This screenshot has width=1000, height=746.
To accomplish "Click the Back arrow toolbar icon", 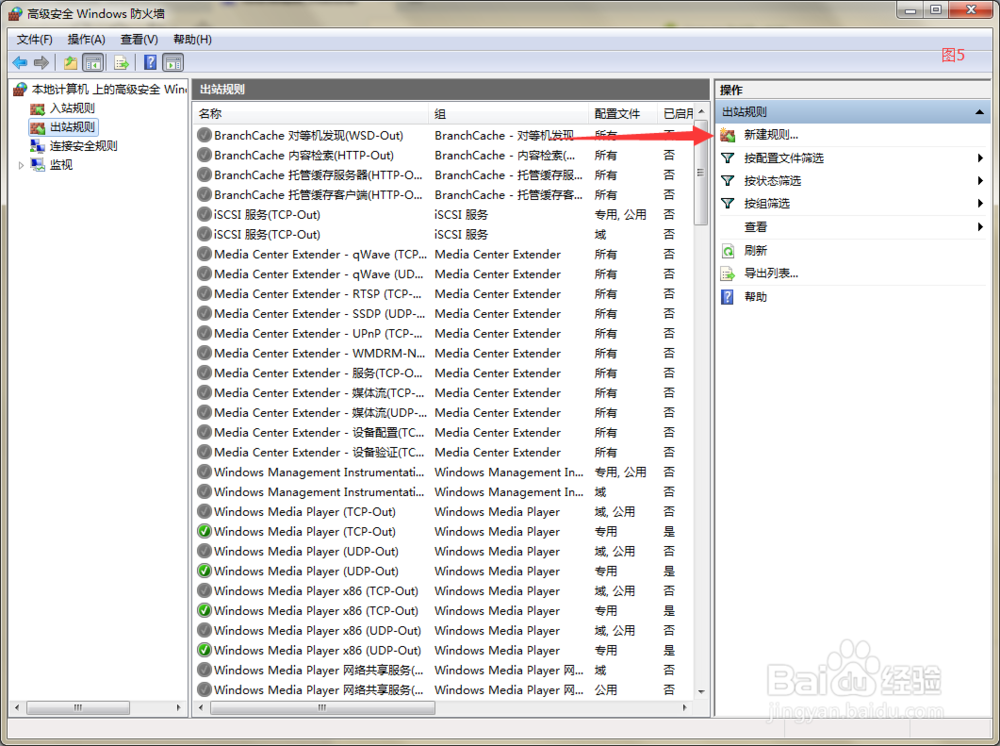I will coord(20,62).
